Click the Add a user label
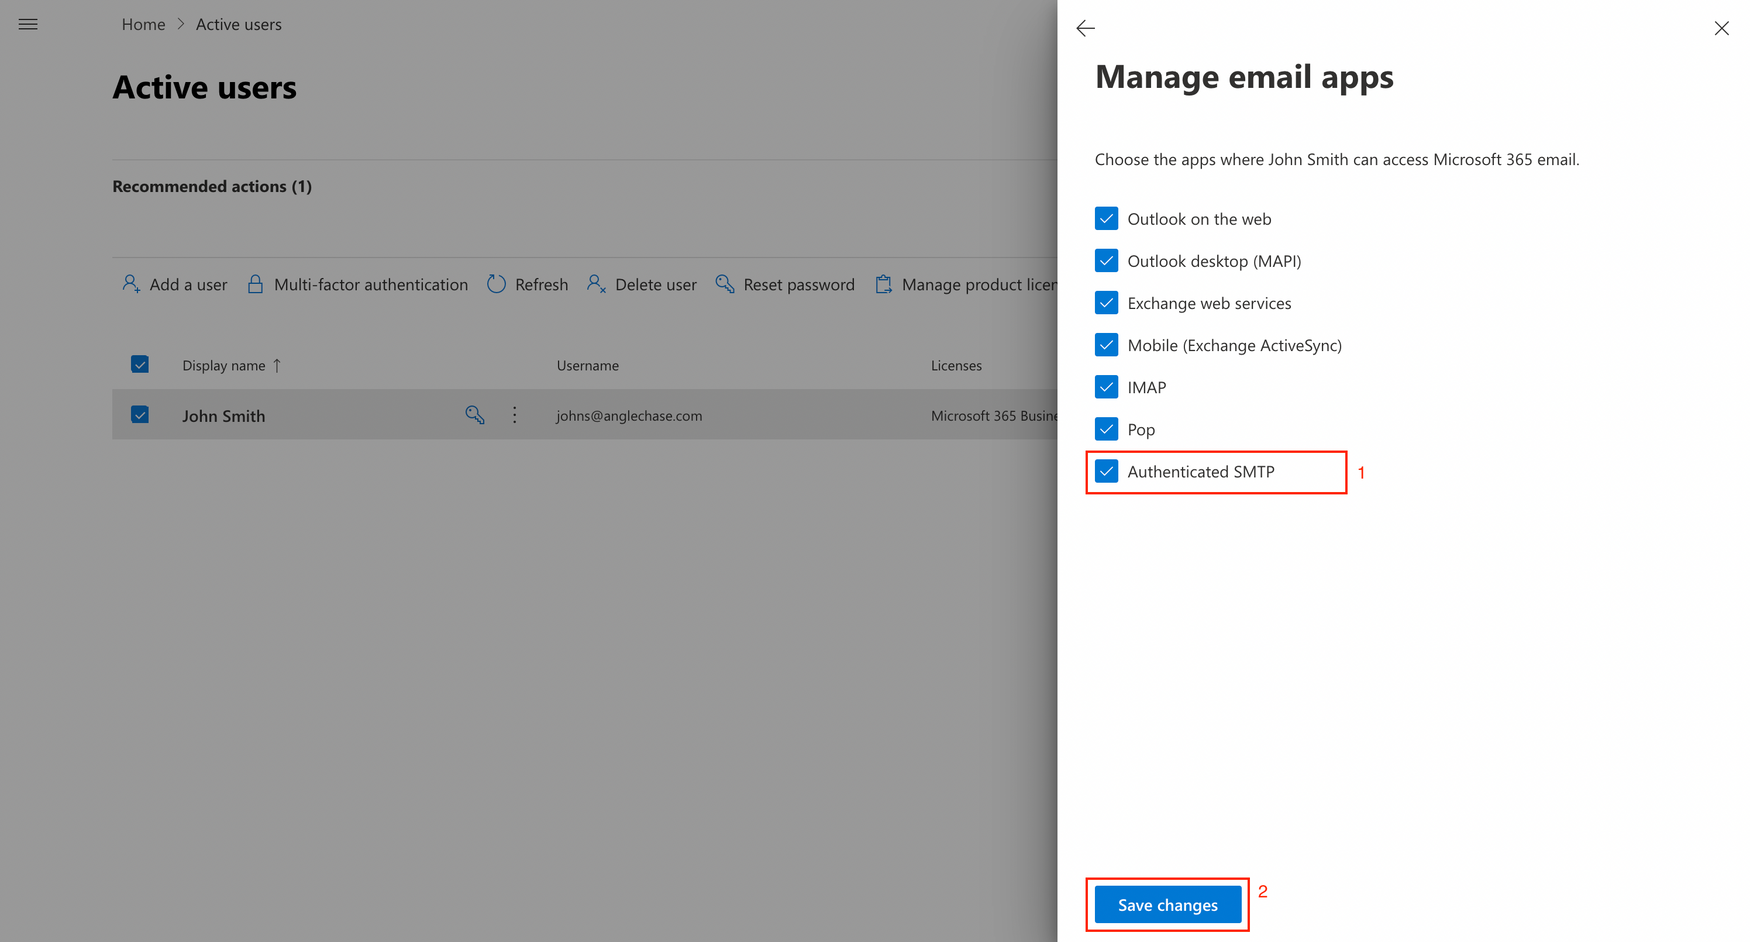This screenshot has width=1750, height=942. pos(188,285)
